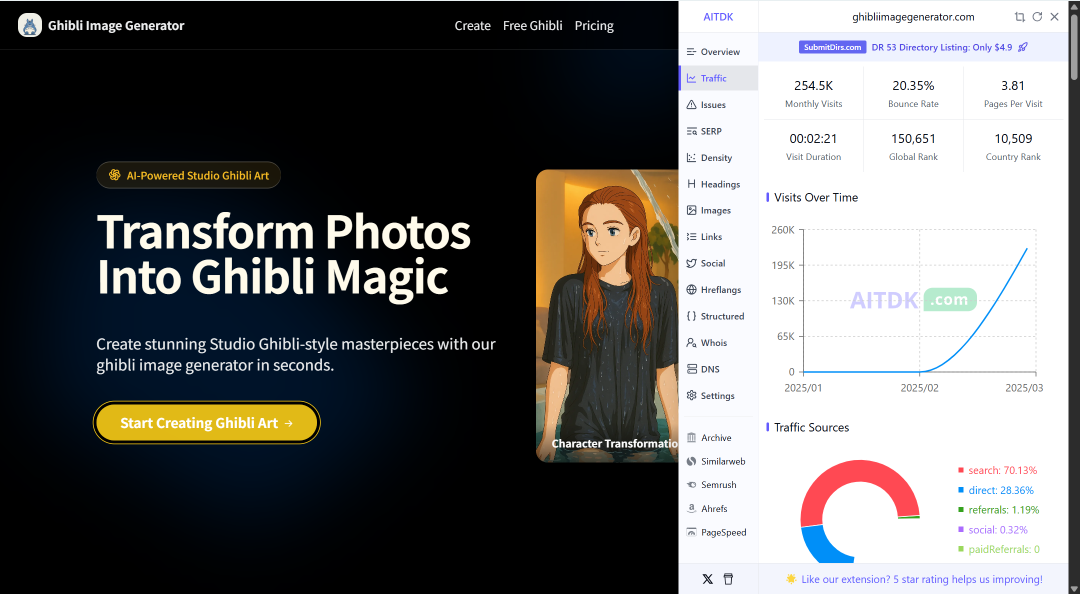This screenshot has width=1080, height=594.
Task: Click the rocket icon in SubmitDirs banner
Action: pyautogui.click(x=1023, y=47)
